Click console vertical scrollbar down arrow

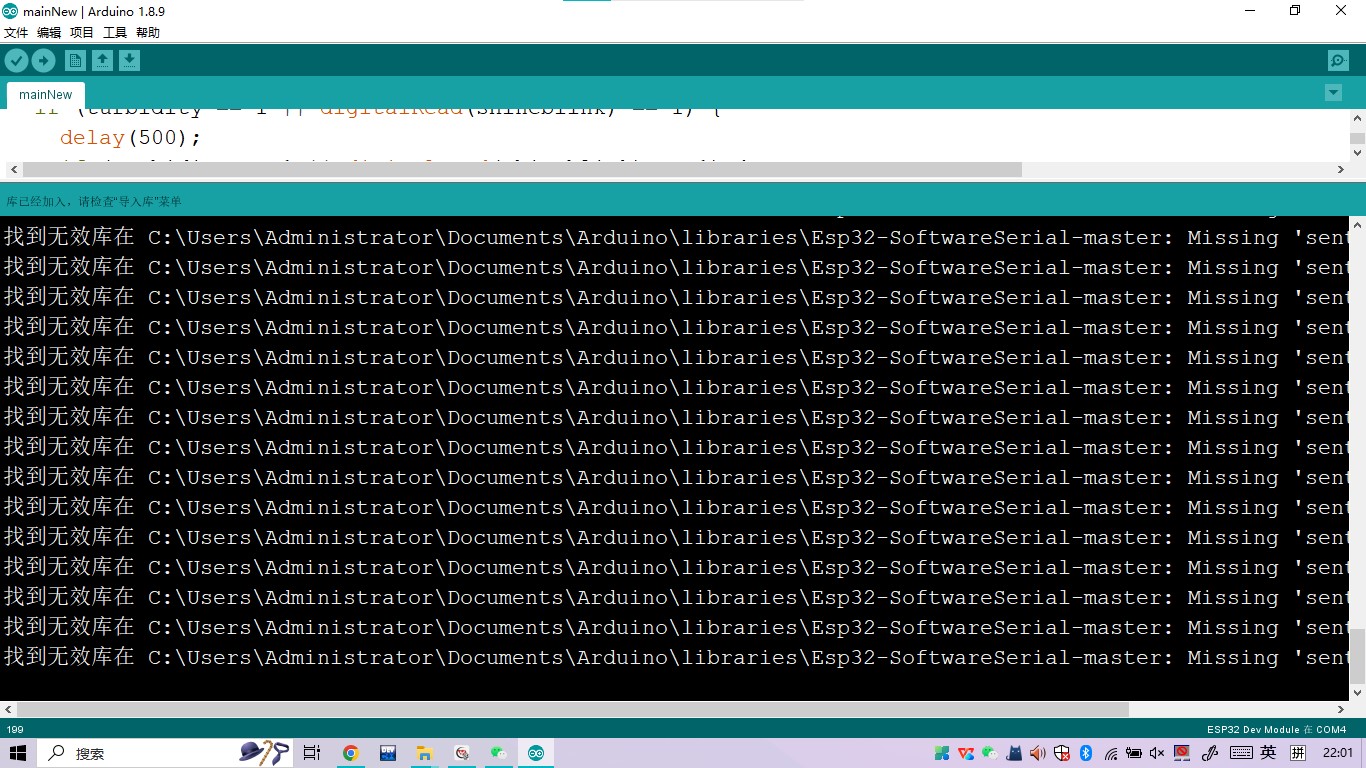[1357, 692]
